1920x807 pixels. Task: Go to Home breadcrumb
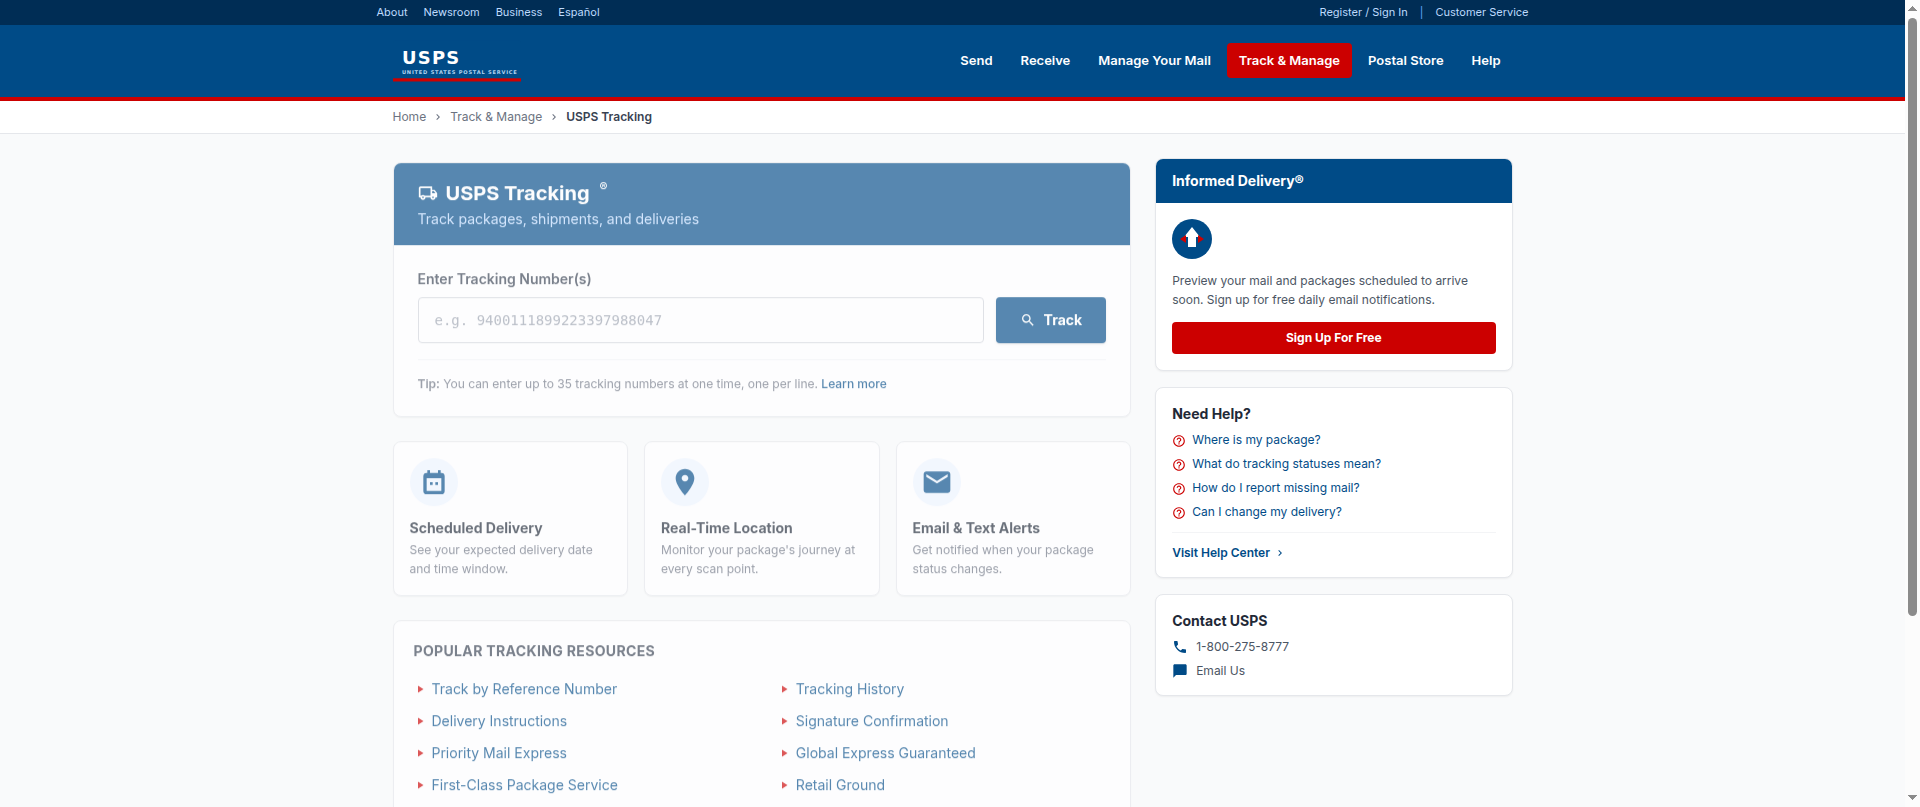[409, 117]
